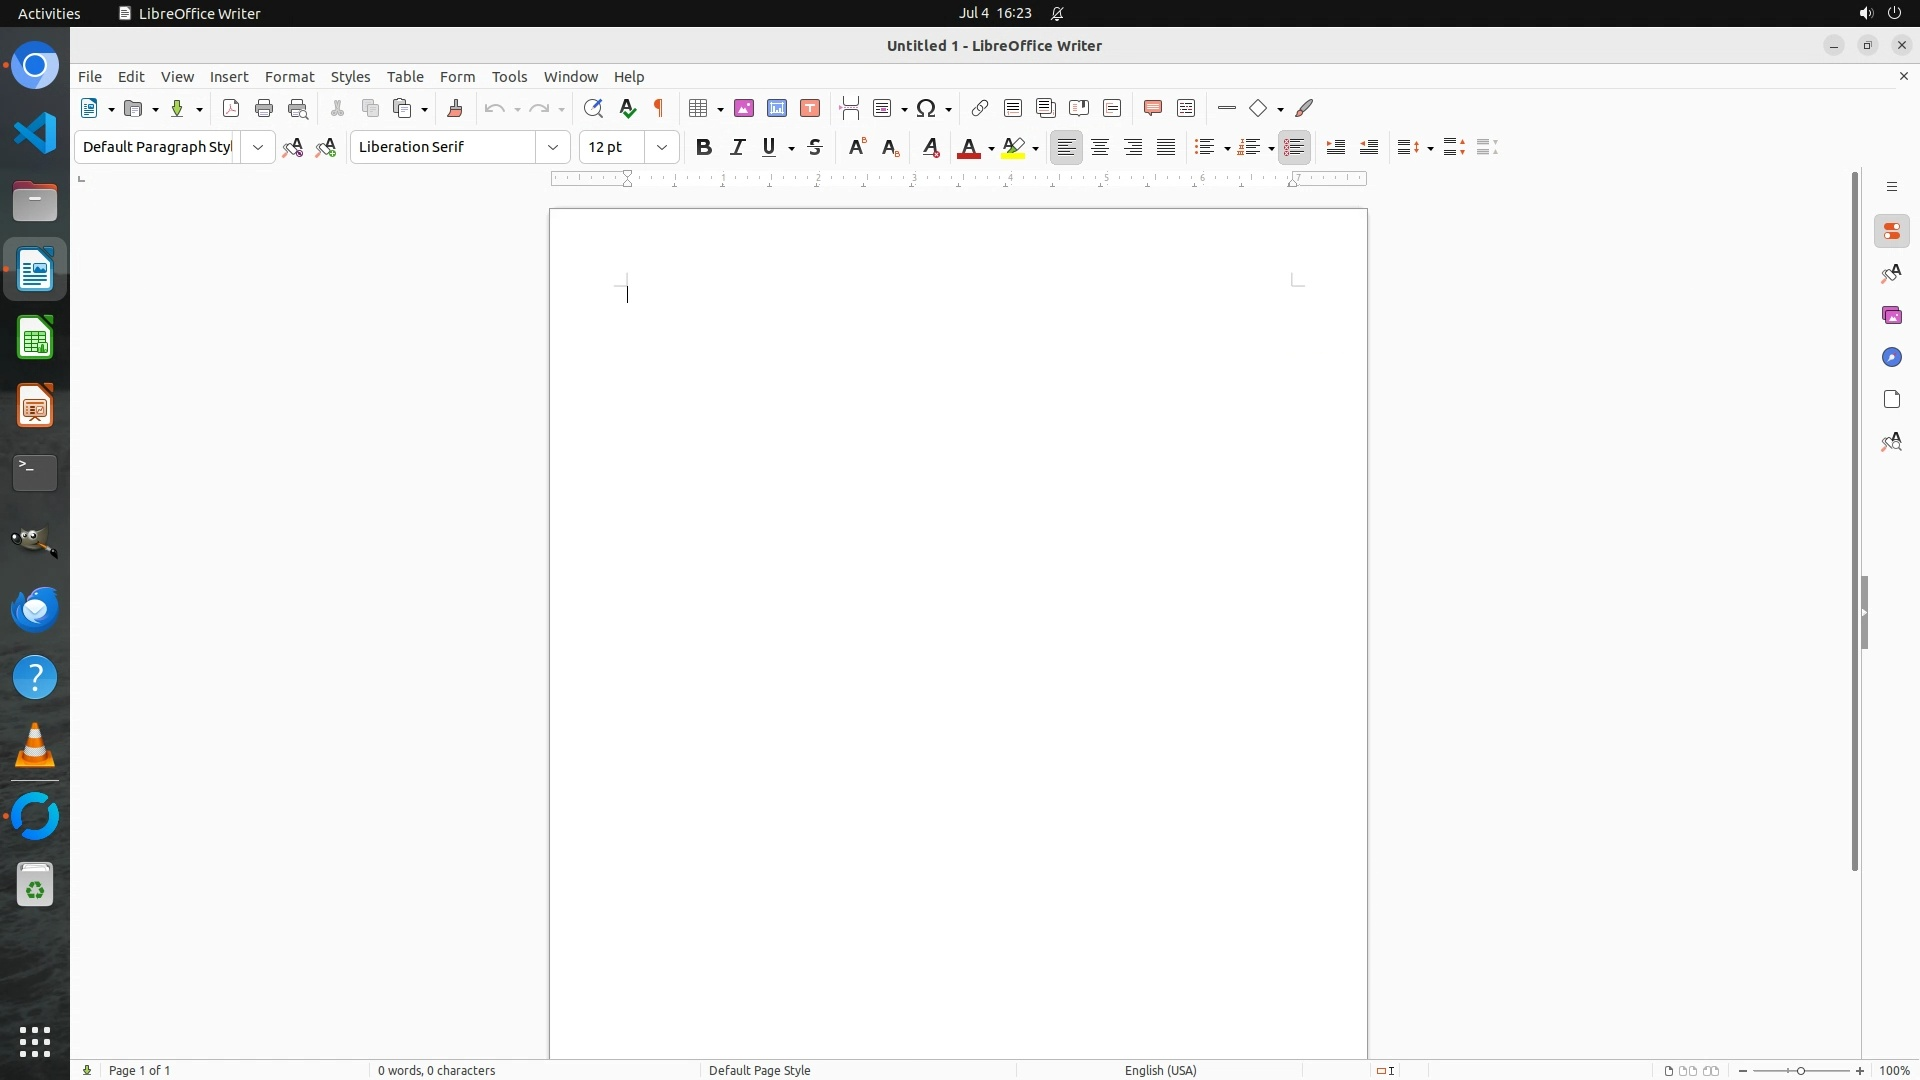The width and height of the screenshot is (1920, 1080).
Task: Open the sidebar Gallery panel
Action: pyautogui.click(x=1891, y=315)
